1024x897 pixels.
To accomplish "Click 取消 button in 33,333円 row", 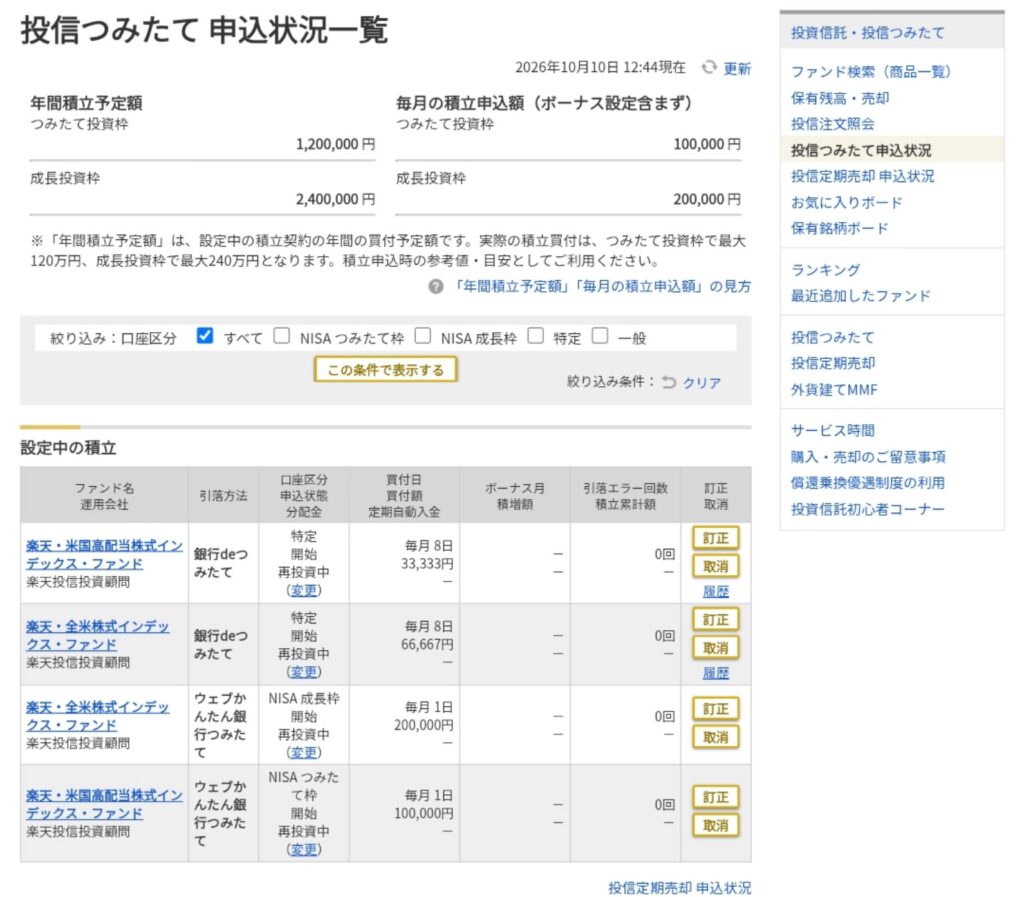I will point(716,566).
